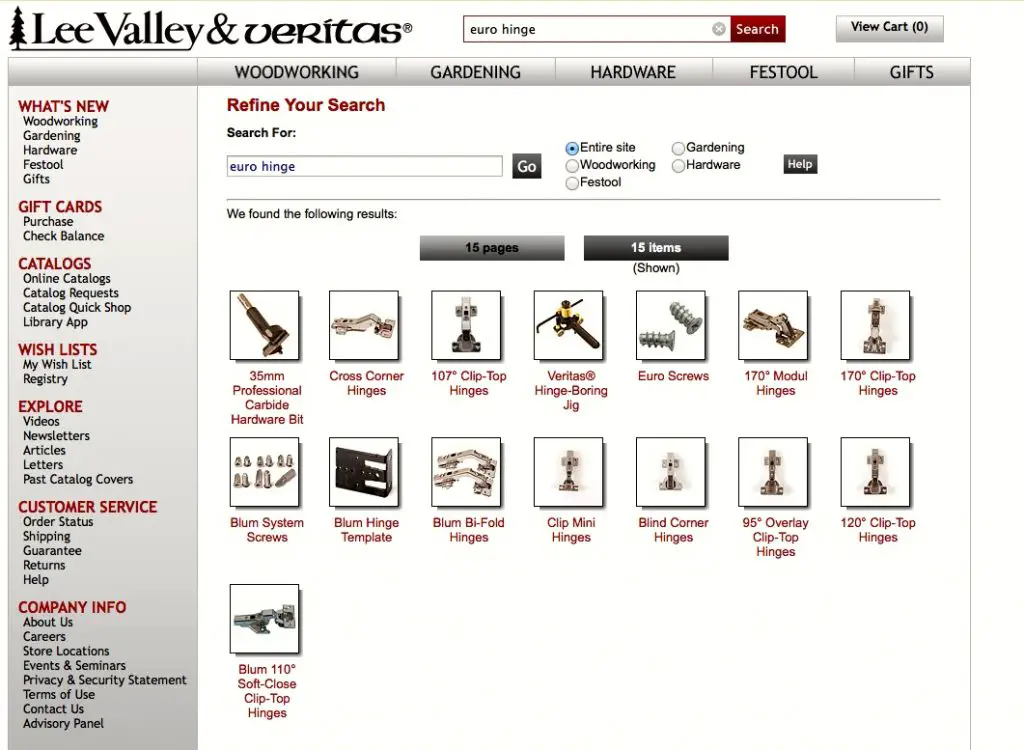Open the Shipping link
The image size is (1024, 750).
46,536
